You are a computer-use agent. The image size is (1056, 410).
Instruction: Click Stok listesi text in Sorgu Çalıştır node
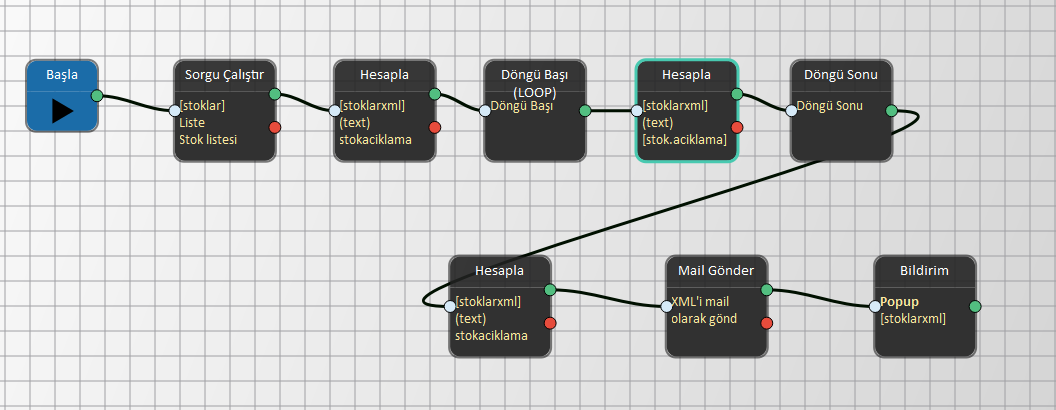[208, 140]
